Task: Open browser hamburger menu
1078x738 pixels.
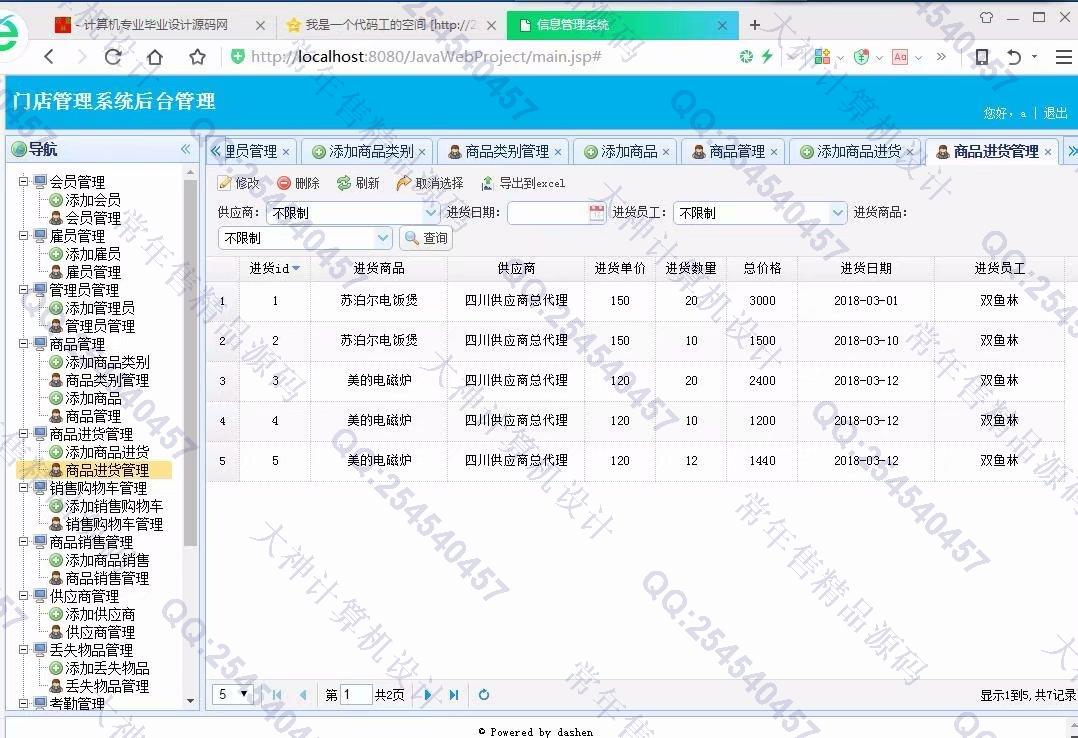Action: point(1064,56)
